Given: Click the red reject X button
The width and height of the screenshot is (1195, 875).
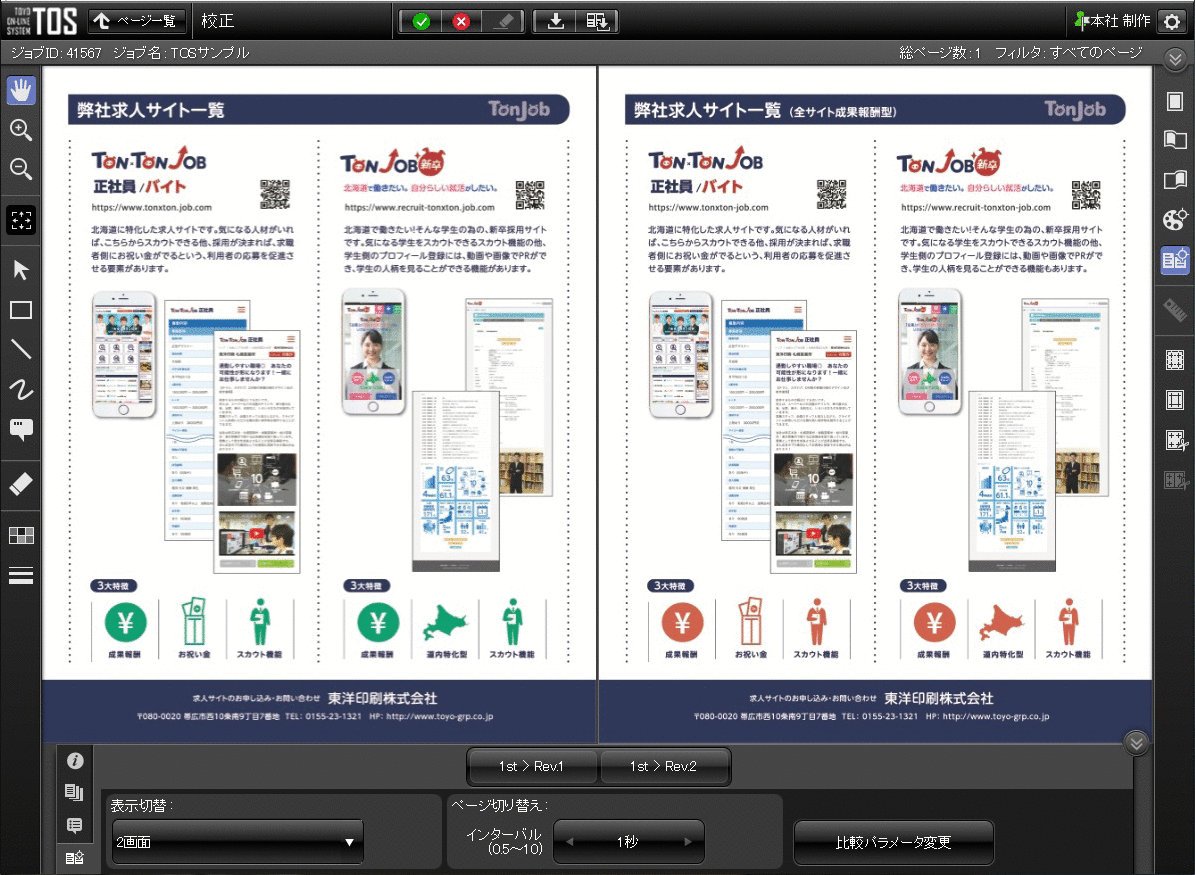Looking at the screenshot, I should coord(461,21).
